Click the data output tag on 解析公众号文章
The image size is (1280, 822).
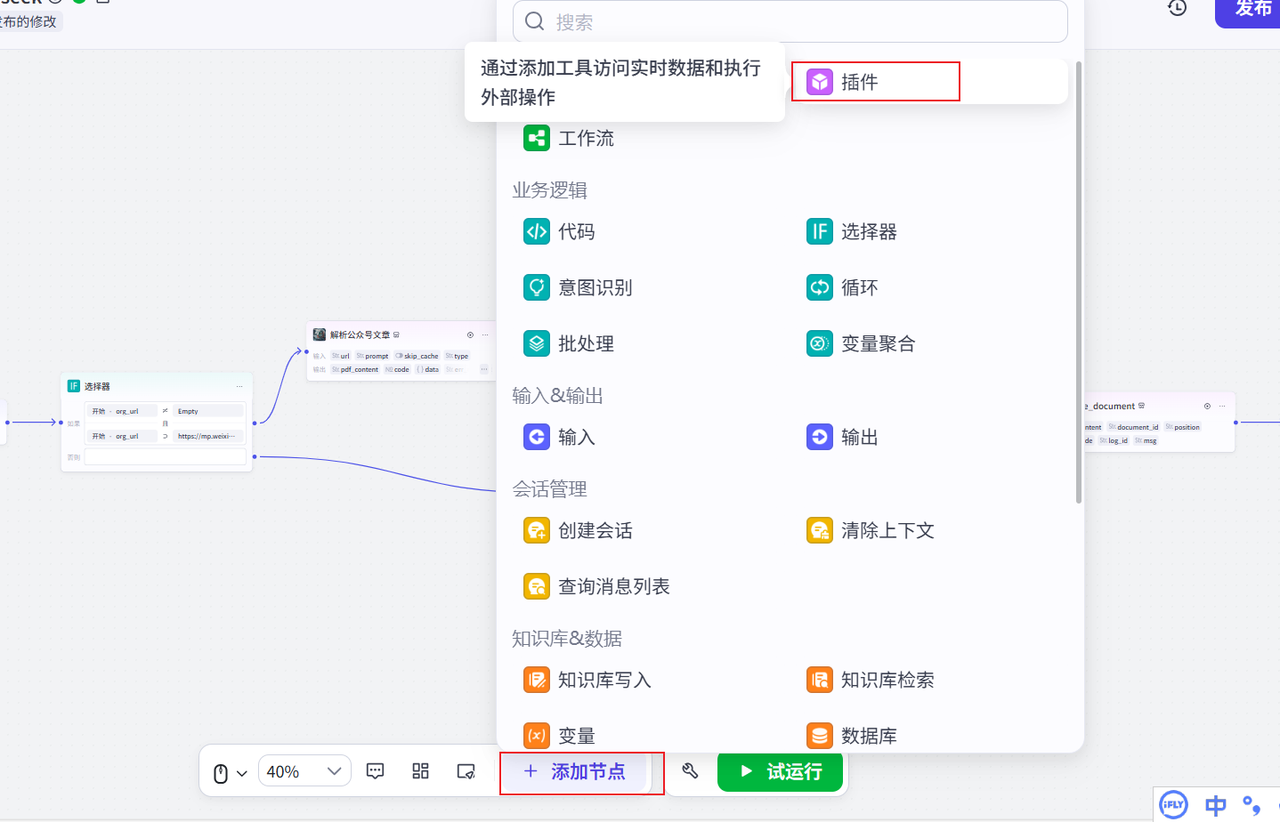pos(428,369)
